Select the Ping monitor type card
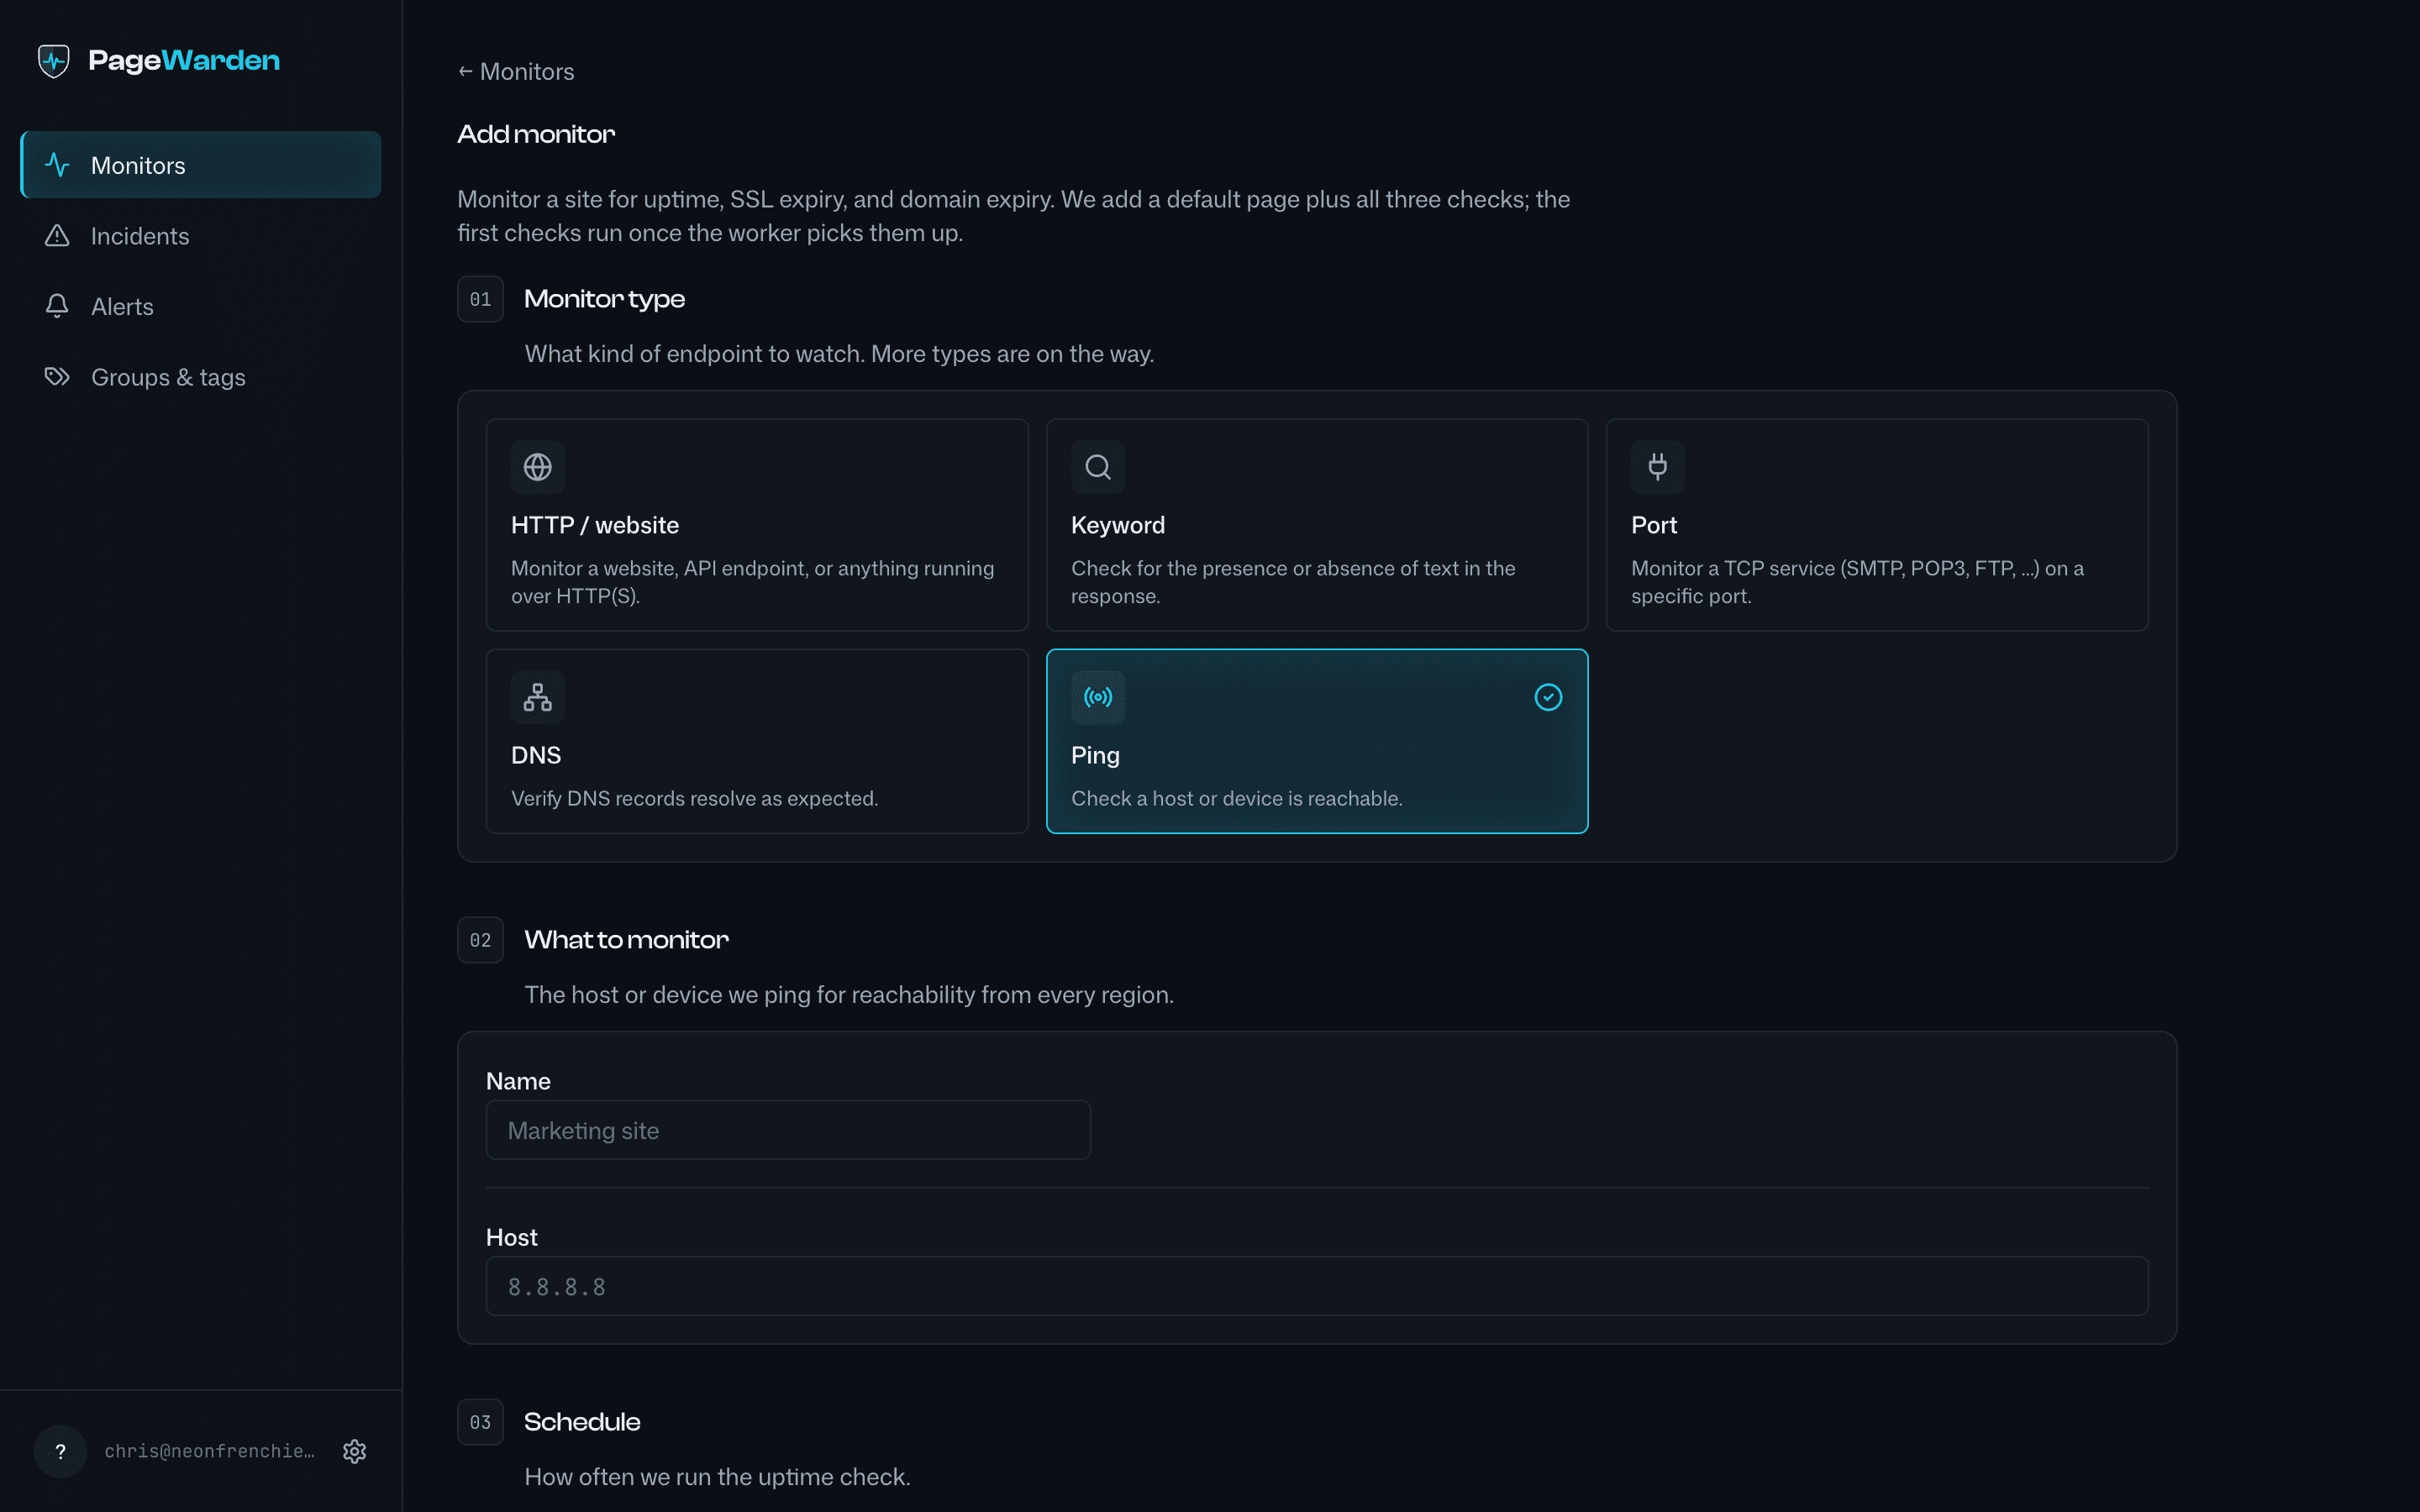This screenshot has height=1512, width=2420. click(x=1317, y=741)
